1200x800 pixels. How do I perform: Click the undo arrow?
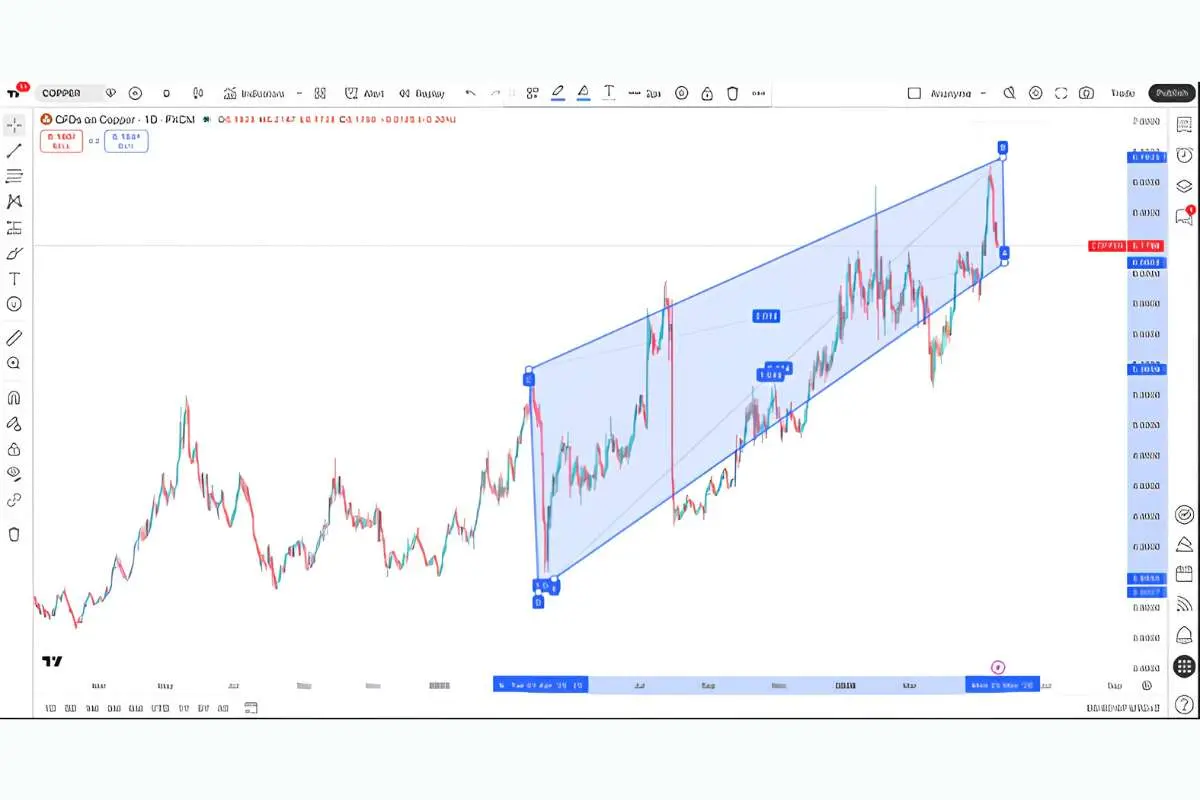tap(470, 93)
